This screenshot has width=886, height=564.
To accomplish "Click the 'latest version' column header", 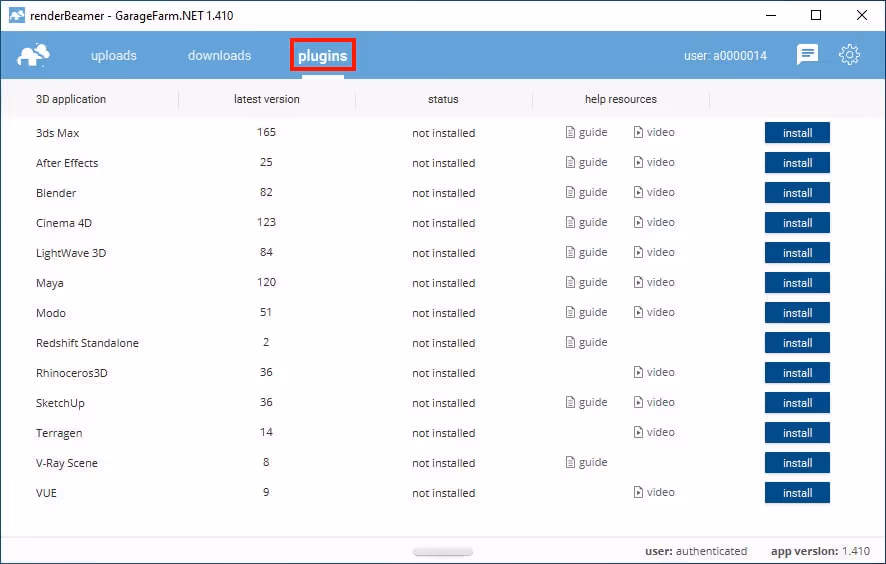I will point(267,99).
